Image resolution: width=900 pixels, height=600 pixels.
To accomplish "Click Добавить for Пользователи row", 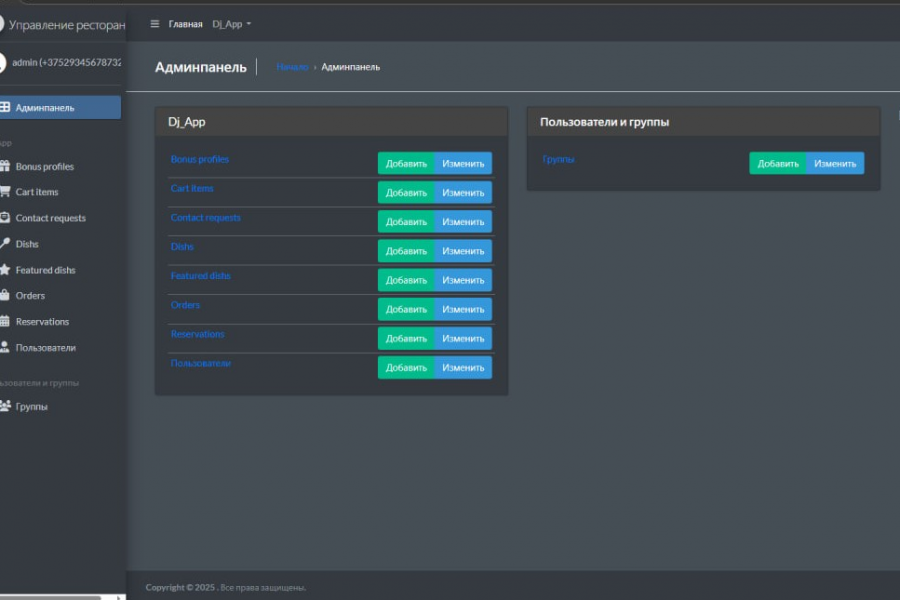I will coord(406,367).
